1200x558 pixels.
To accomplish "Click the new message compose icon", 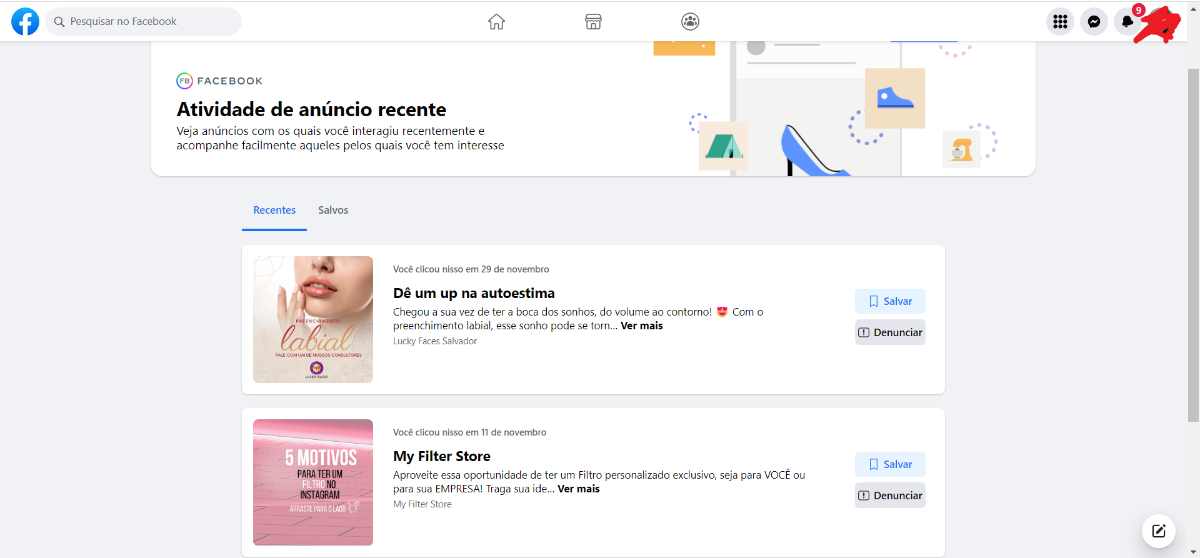I will tap(1158, 531).
